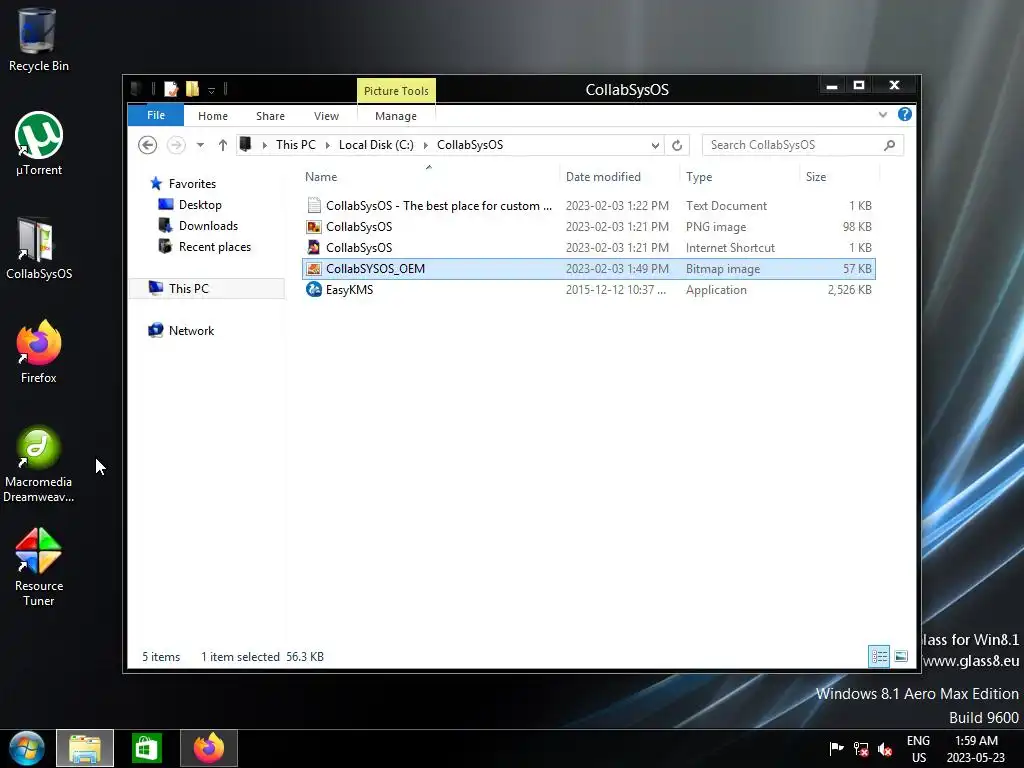Image resolution: width=1024 pixels, height=768 pixels.
Task: Click the Firefox taskbar button
Action: [x=209, y=748]
